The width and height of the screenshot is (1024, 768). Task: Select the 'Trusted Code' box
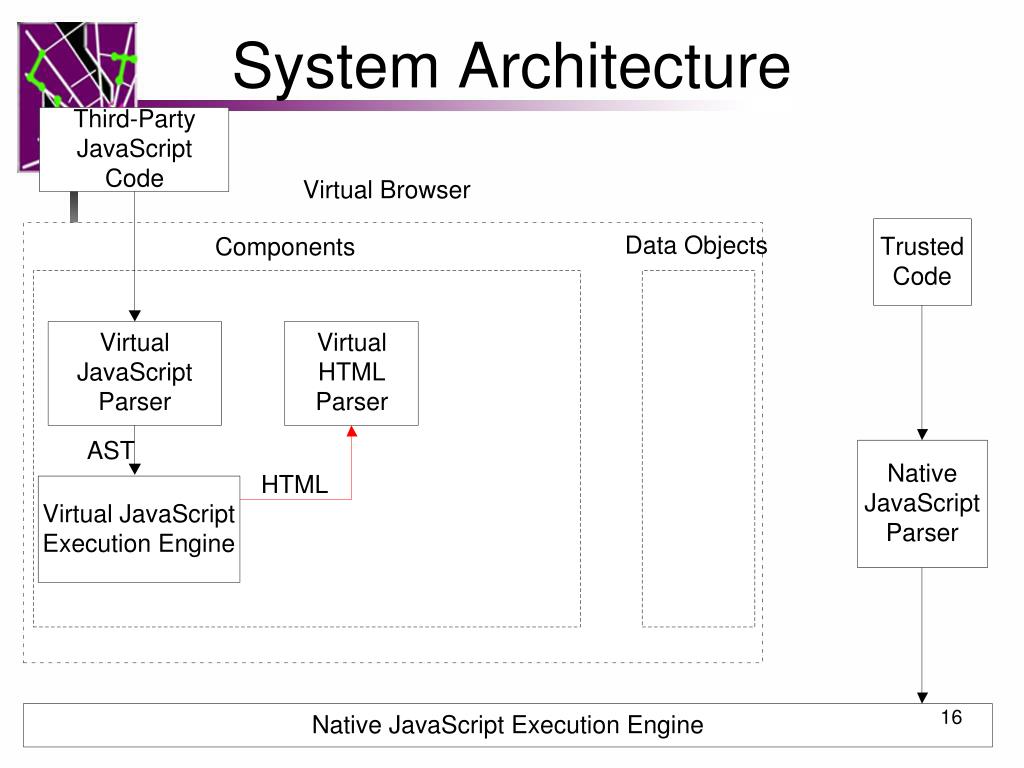pyautogui.click(x=922, y=262)
